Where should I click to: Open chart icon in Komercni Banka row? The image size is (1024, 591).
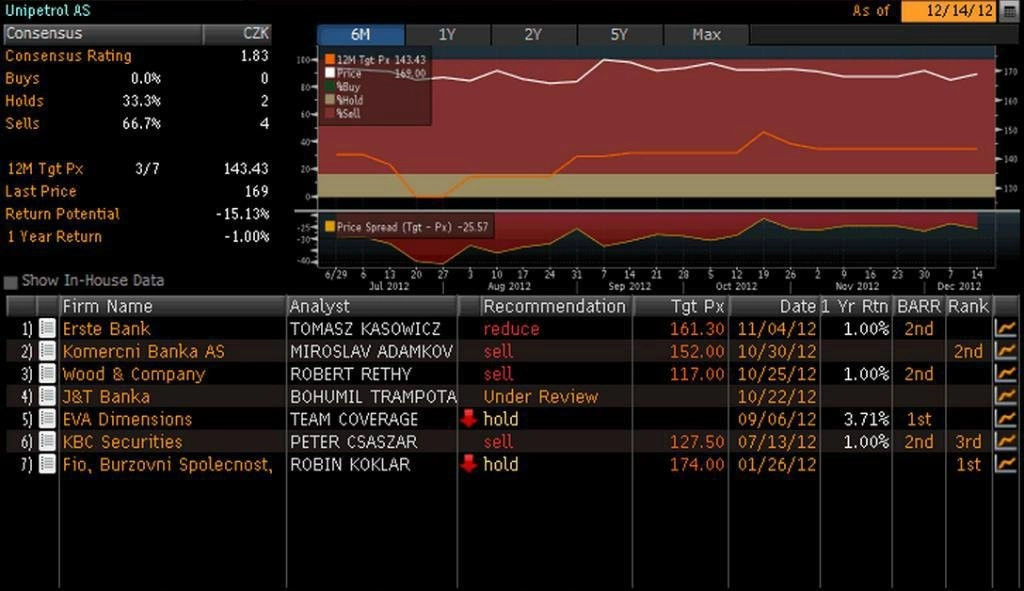[1006, 351]
